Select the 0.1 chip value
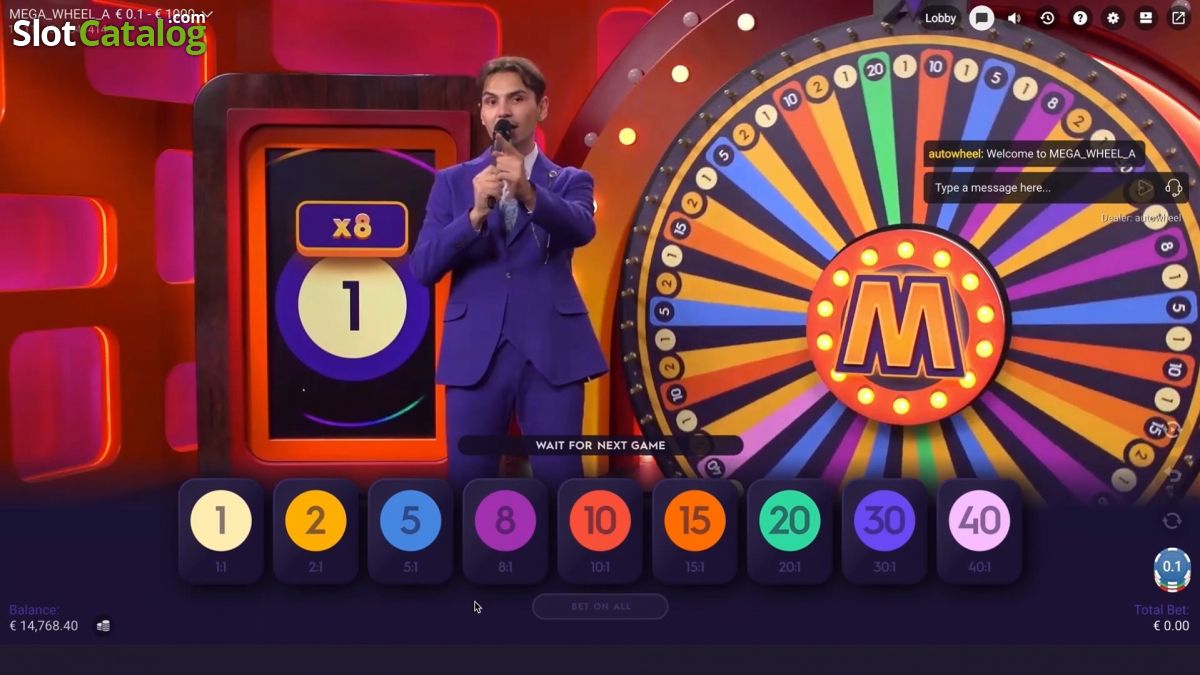The width and height of the screenshot is (1200, 675). click(x=1171, y=568)
